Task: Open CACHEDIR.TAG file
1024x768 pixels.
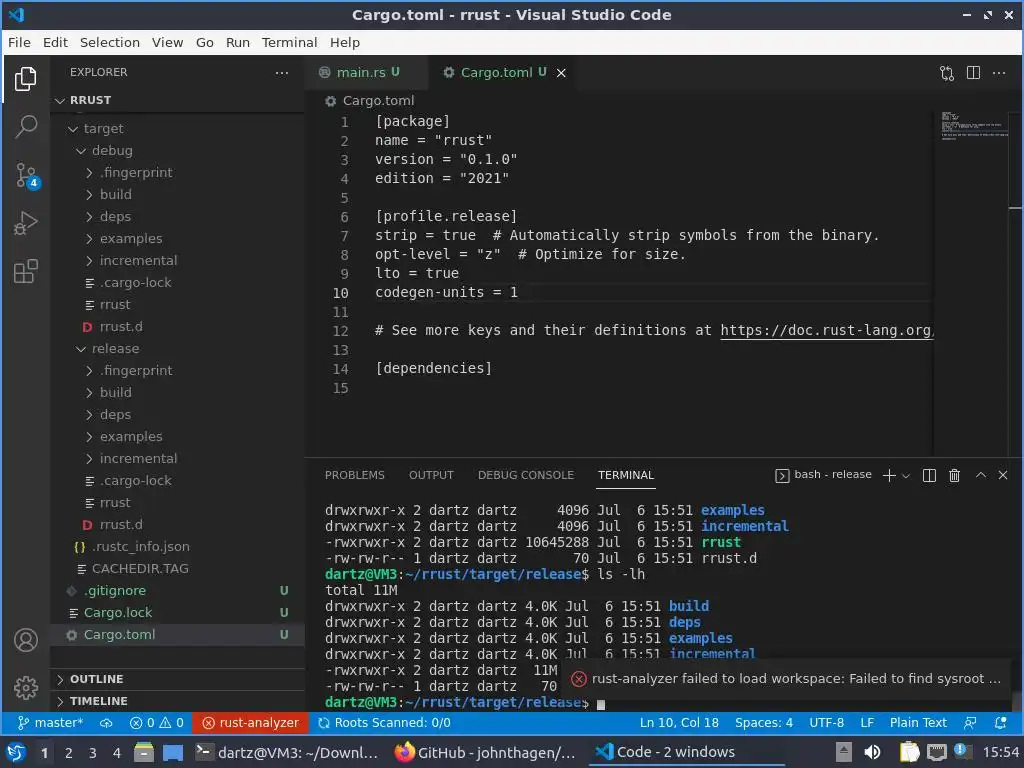Action: [176, 569]
